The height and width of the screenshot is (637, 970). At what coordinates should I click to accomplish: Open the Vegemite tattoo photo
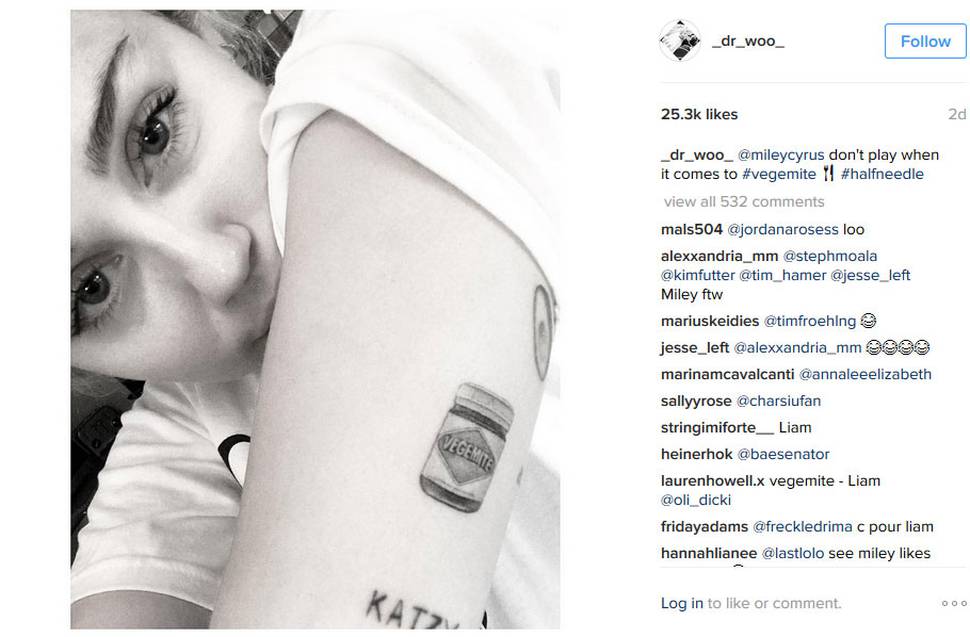click(x=315, y=319)
